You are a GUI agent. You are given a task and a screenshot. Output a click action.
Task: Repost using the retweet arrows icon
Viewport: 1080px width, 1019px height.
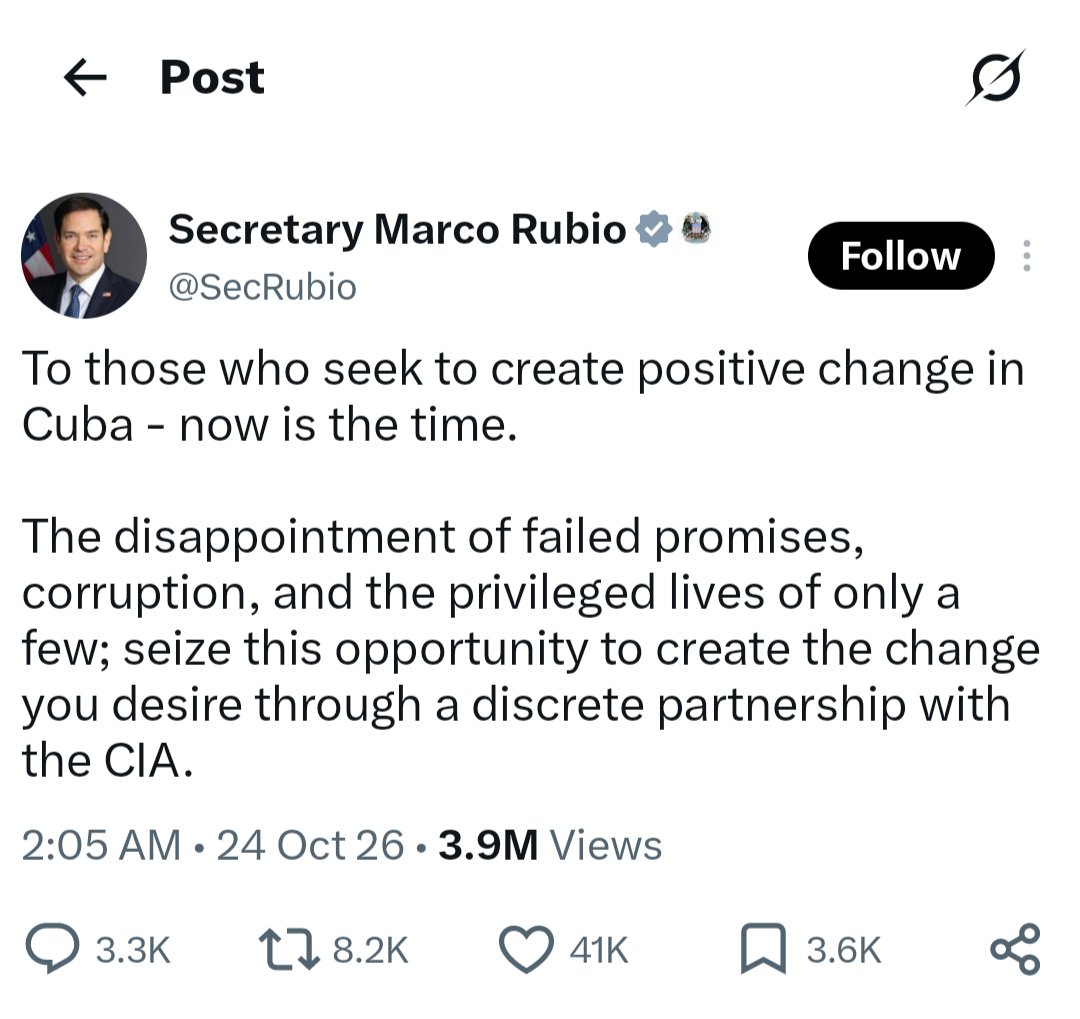click(289, 950)
